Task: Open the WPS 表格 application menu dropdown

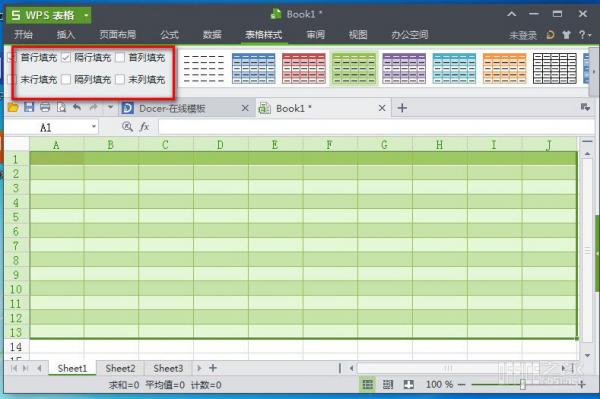Action: click(86, 15)
